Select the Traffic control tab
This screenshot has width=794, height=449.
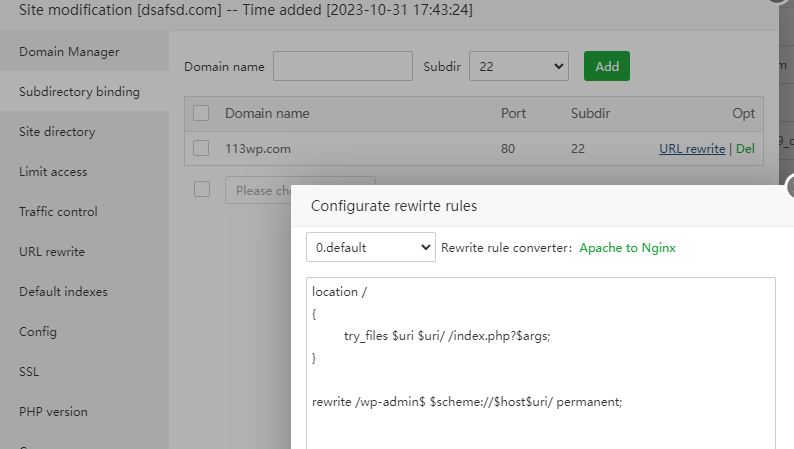[58, 211]
